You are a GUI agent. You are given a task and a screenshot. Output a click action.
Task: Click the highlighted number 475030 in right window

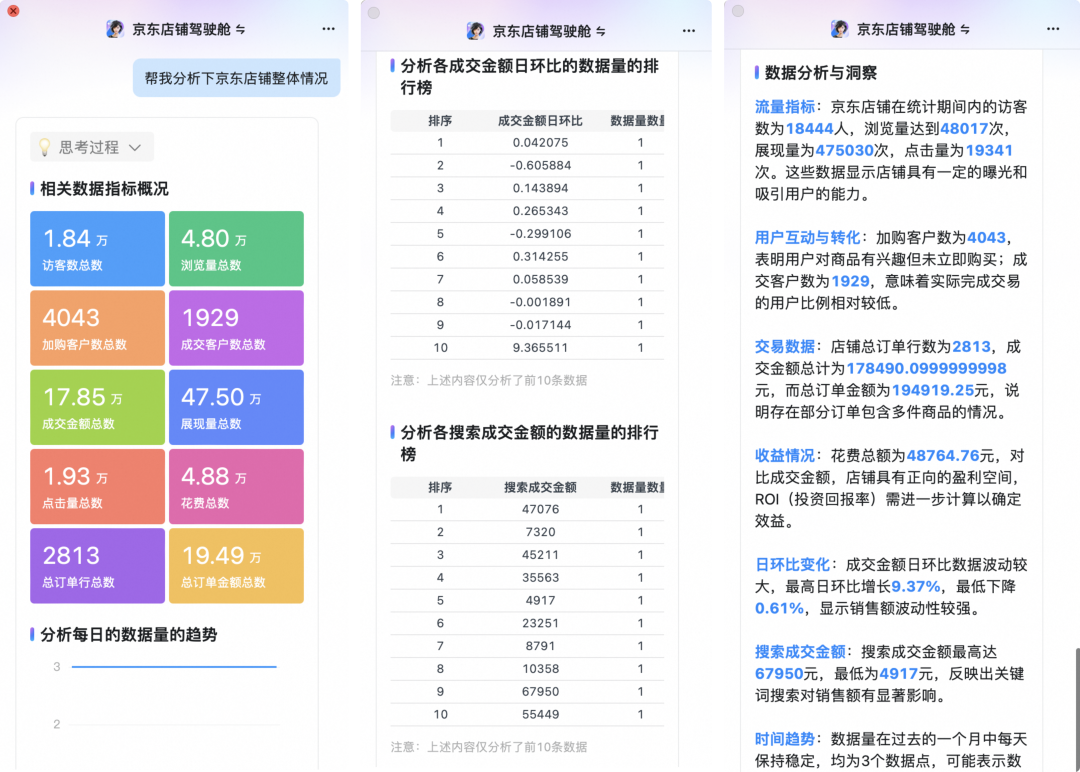point(844,151)
